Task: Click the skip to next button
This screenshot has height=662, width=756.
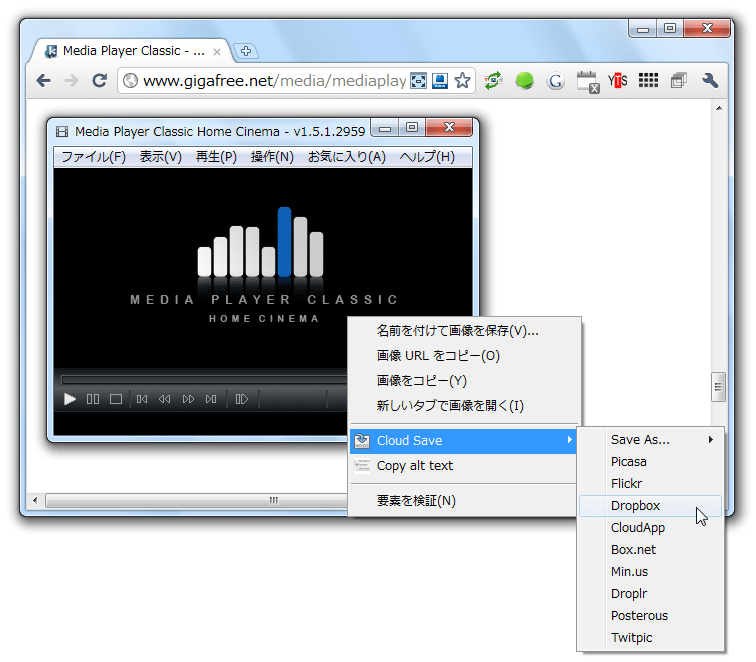Action: click(211, 399)
